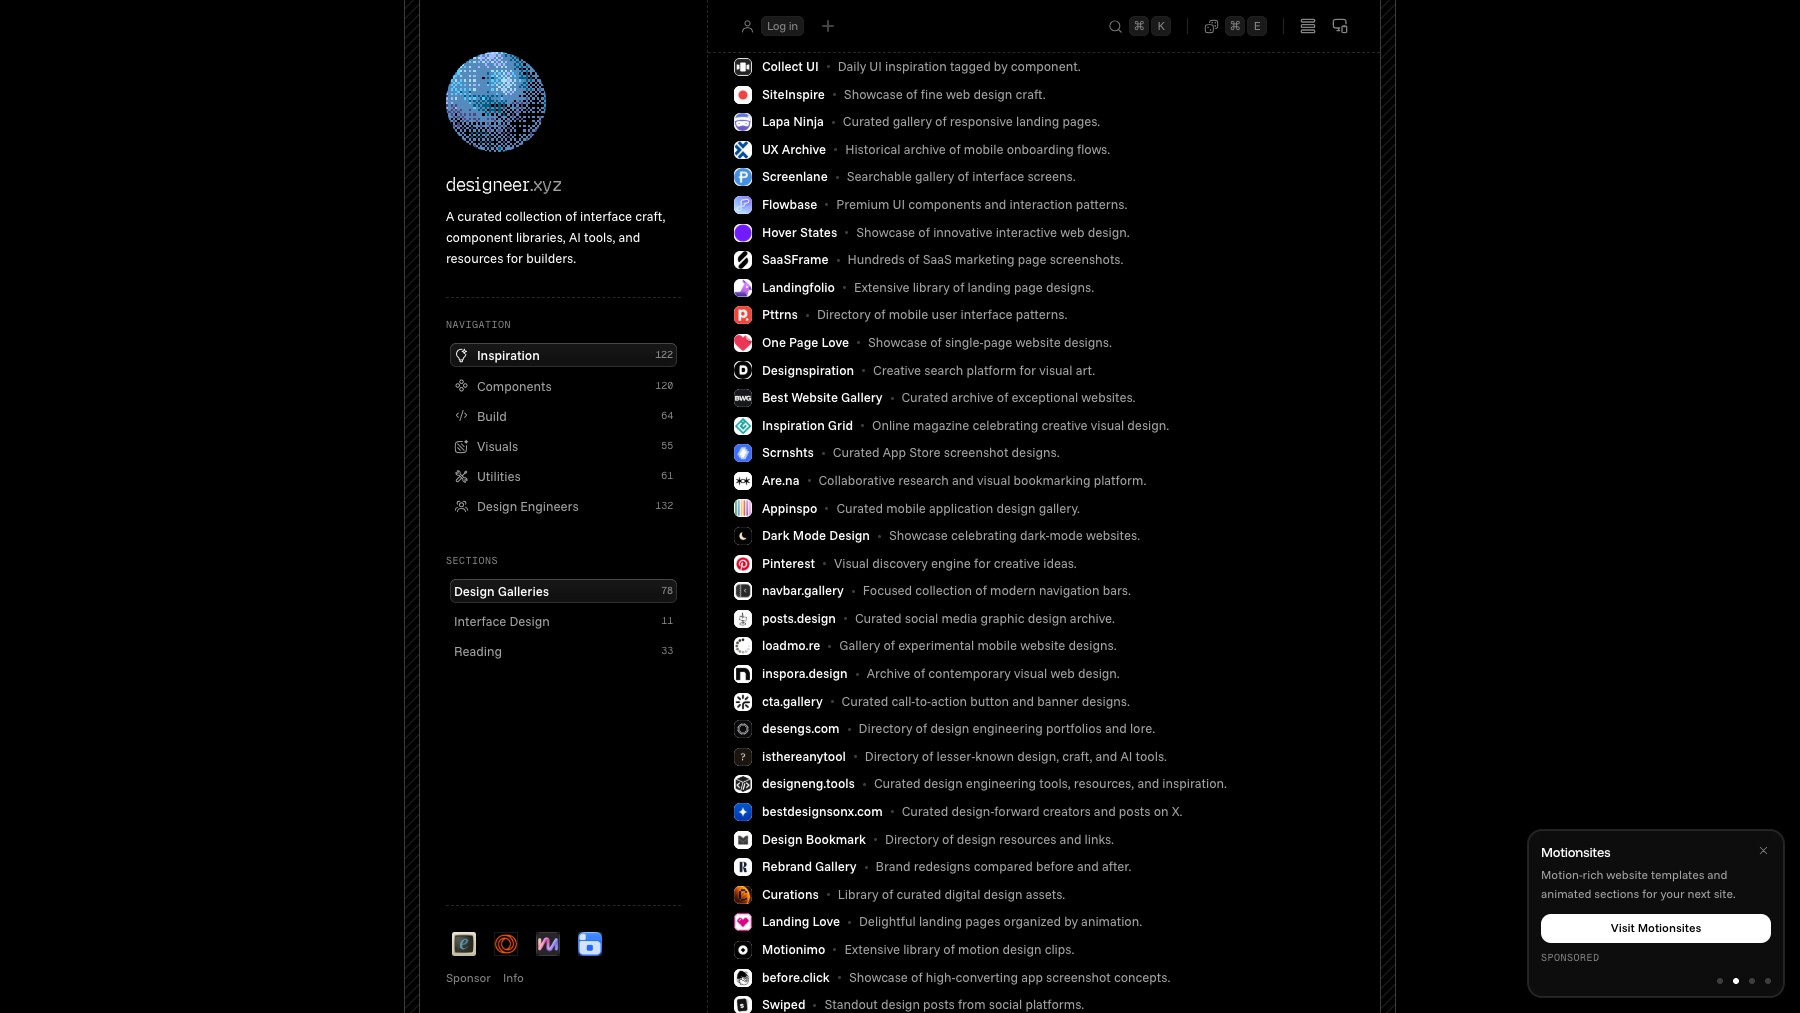Open the cta.gallery link

click(x=792, y=702)
